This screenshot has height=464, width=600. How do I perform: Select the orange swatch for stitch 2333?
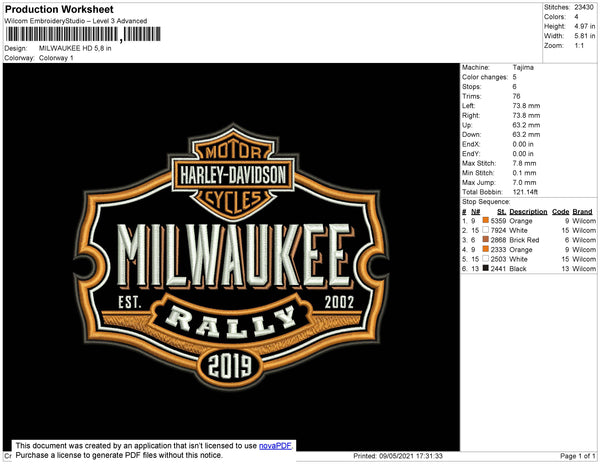point(486,249)
